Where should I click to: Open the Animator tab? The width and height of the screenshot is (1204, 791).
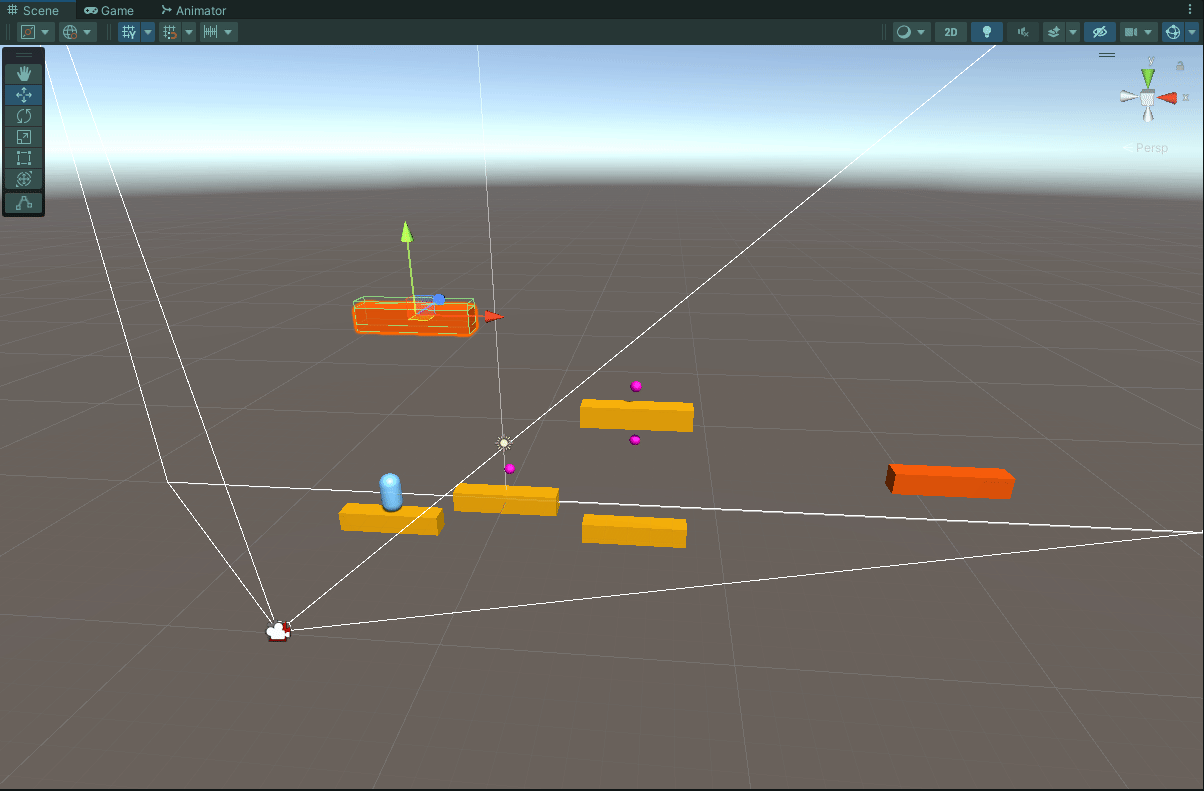(x=193, y=10)
